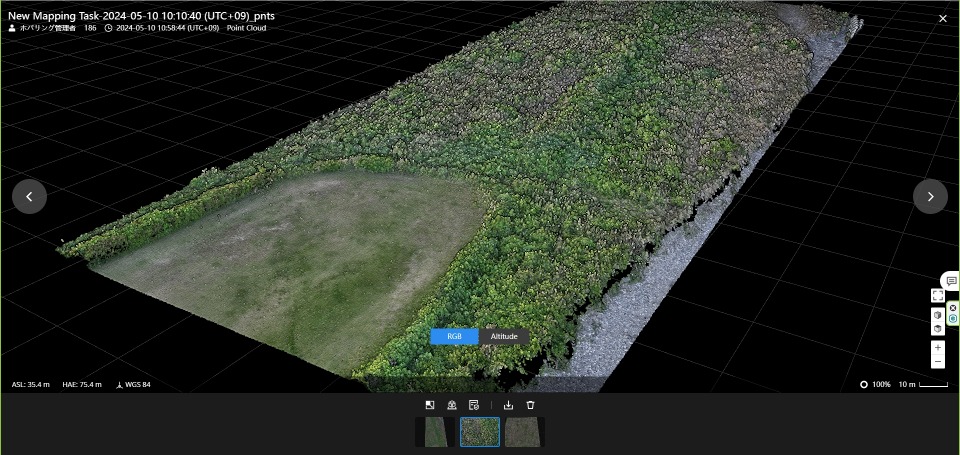This screenshot has width=960, height=455.
Task: Select the highlighted middle point cloud thumbnail
Action: coord(480,432)
